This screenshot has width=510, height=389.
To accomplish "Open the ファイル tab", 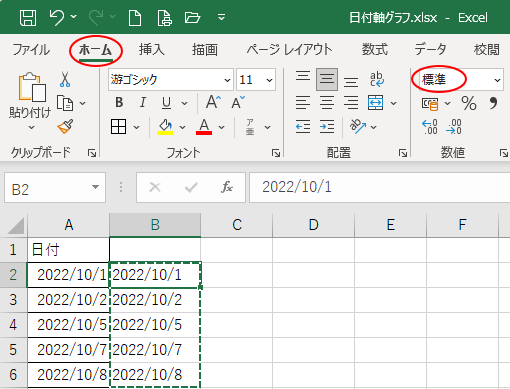I will [x=31, y=50].
